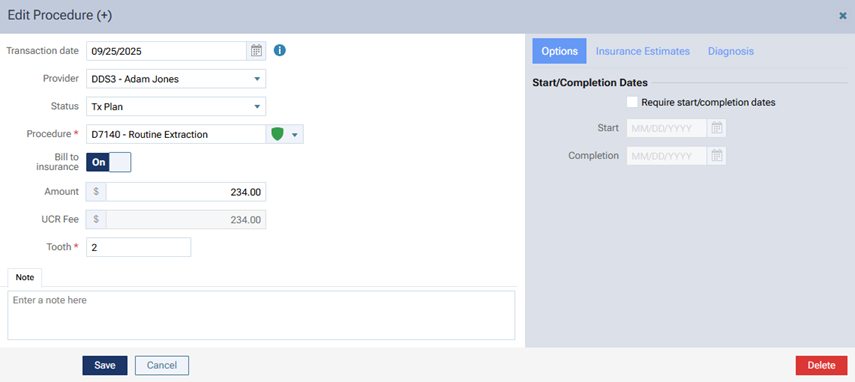Click the Completion date input field
Image resolution: width=855 pixels, height=382 pixels.
tap(667, 156)
